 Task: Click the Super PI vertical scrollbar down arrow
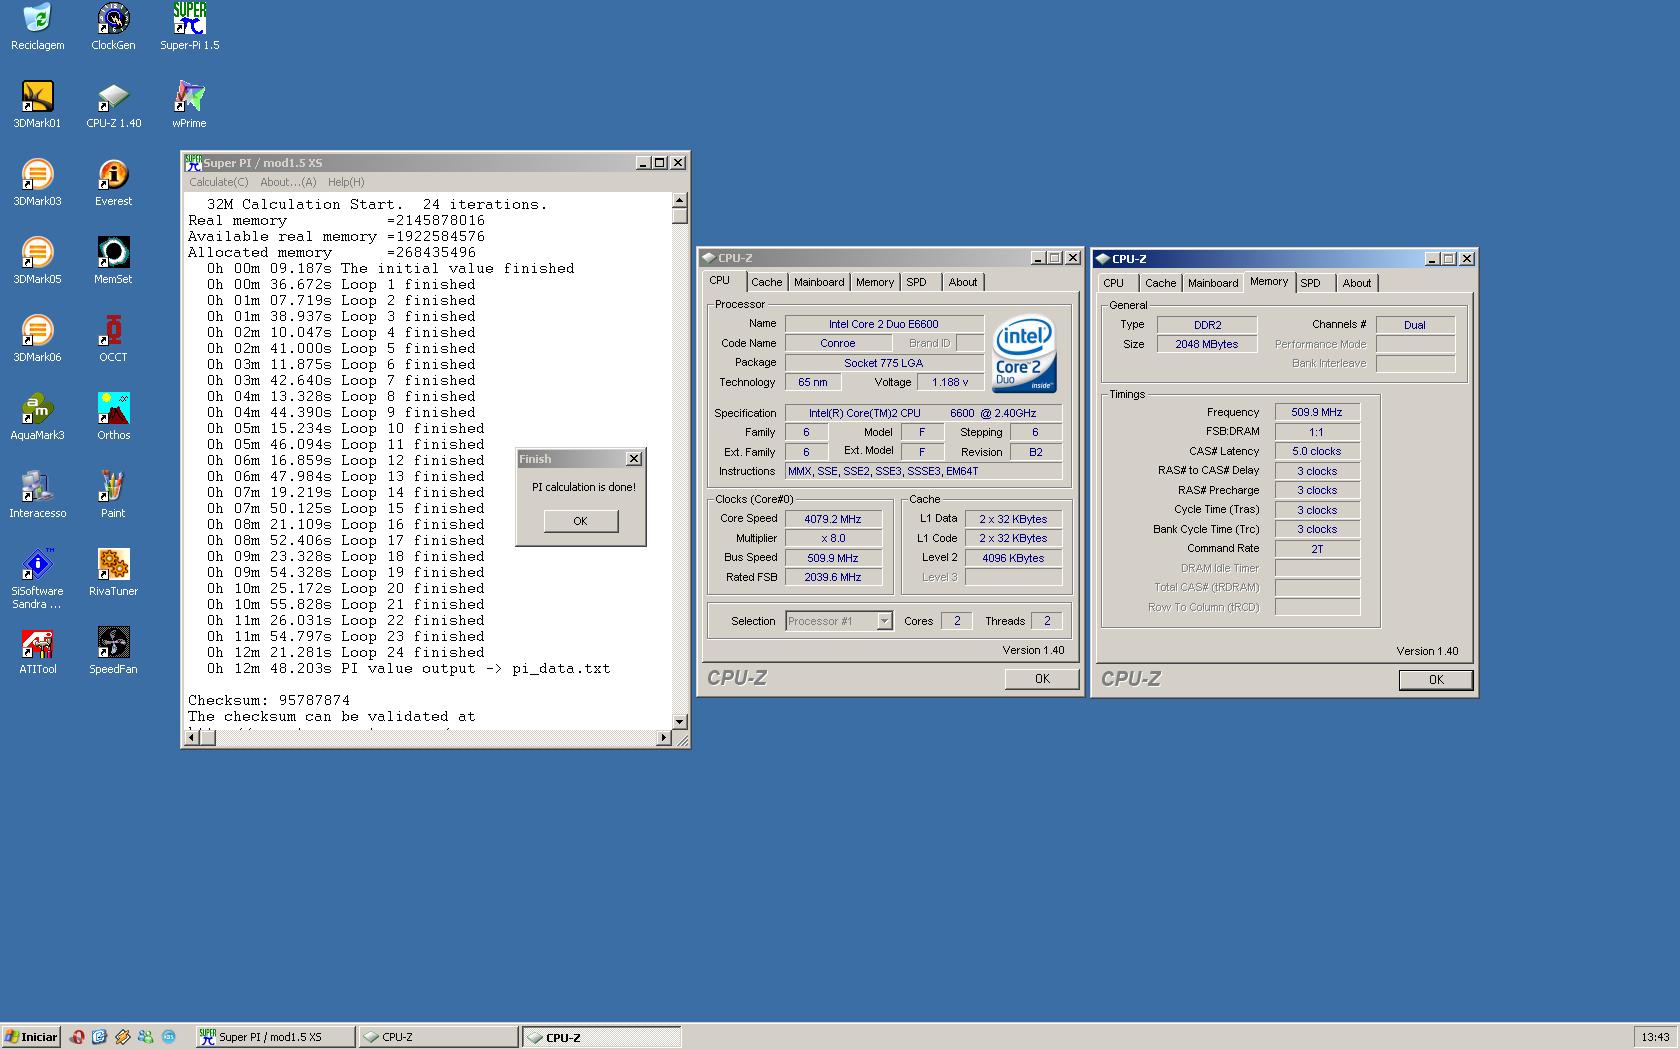click(x=680, y=722)
